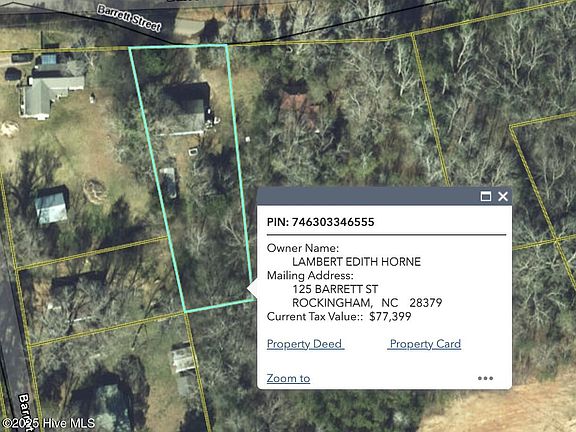The height and width of the screenshot is (432, 576).
Task: Click the round brush pile in the left yard
Action: point(95,191)
